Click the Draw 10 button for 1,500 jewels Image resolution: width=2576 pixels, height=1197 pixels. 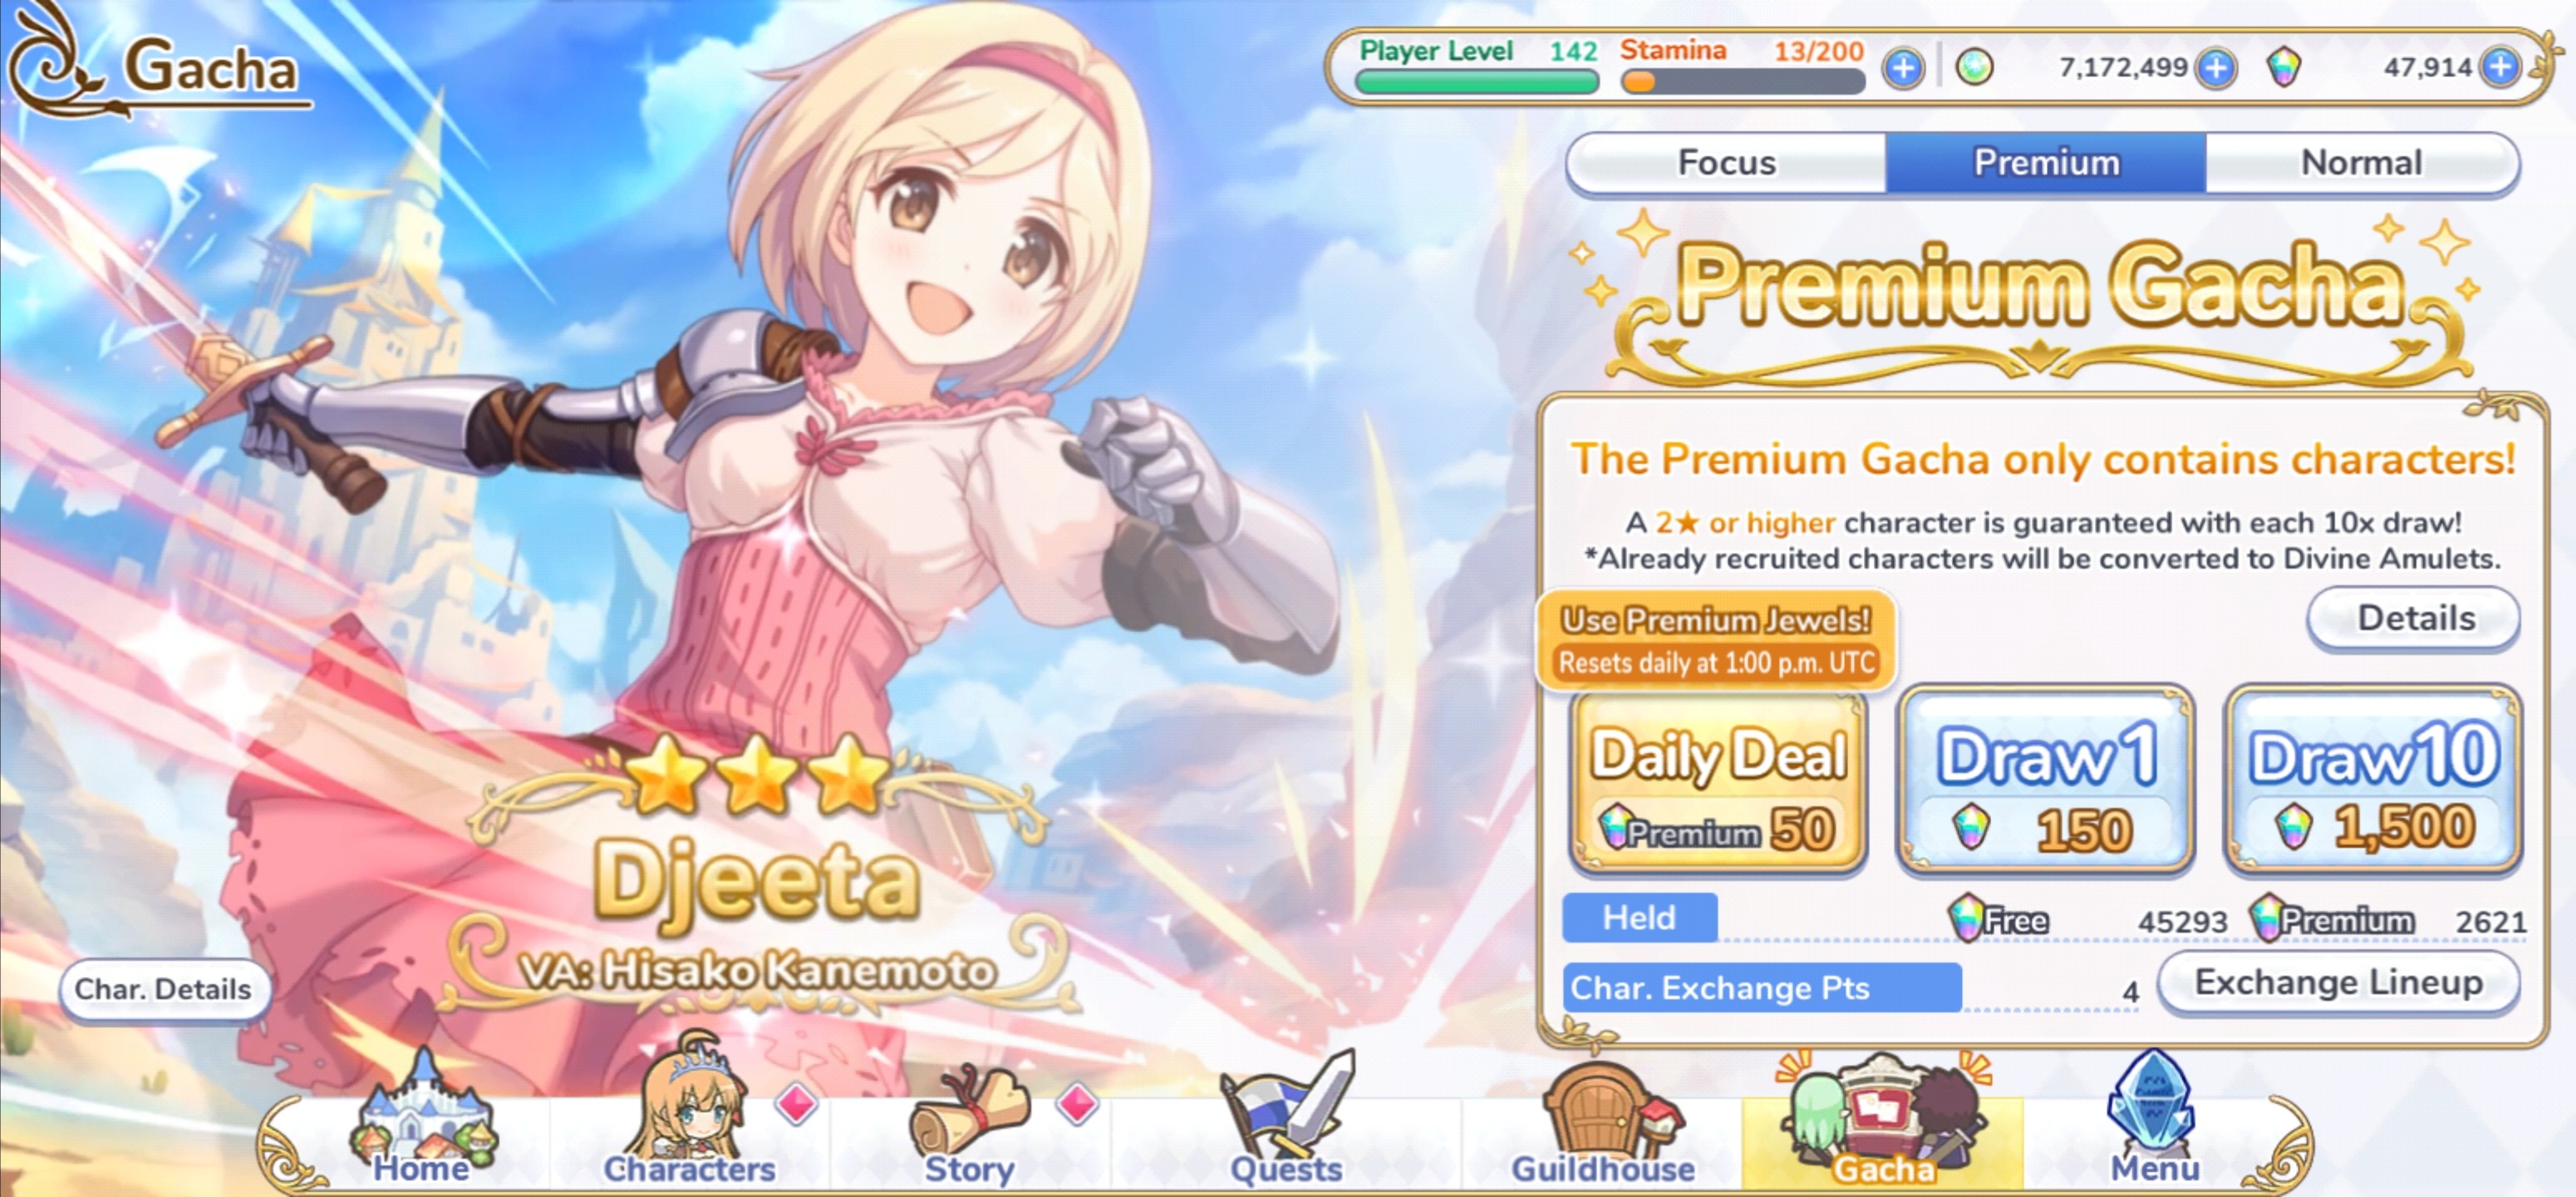[x=2373, y=781]
